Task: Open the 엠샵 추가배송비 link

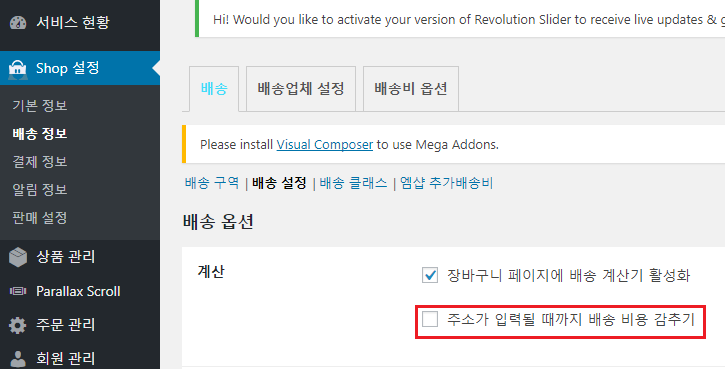Action: [x=447, y=183]
